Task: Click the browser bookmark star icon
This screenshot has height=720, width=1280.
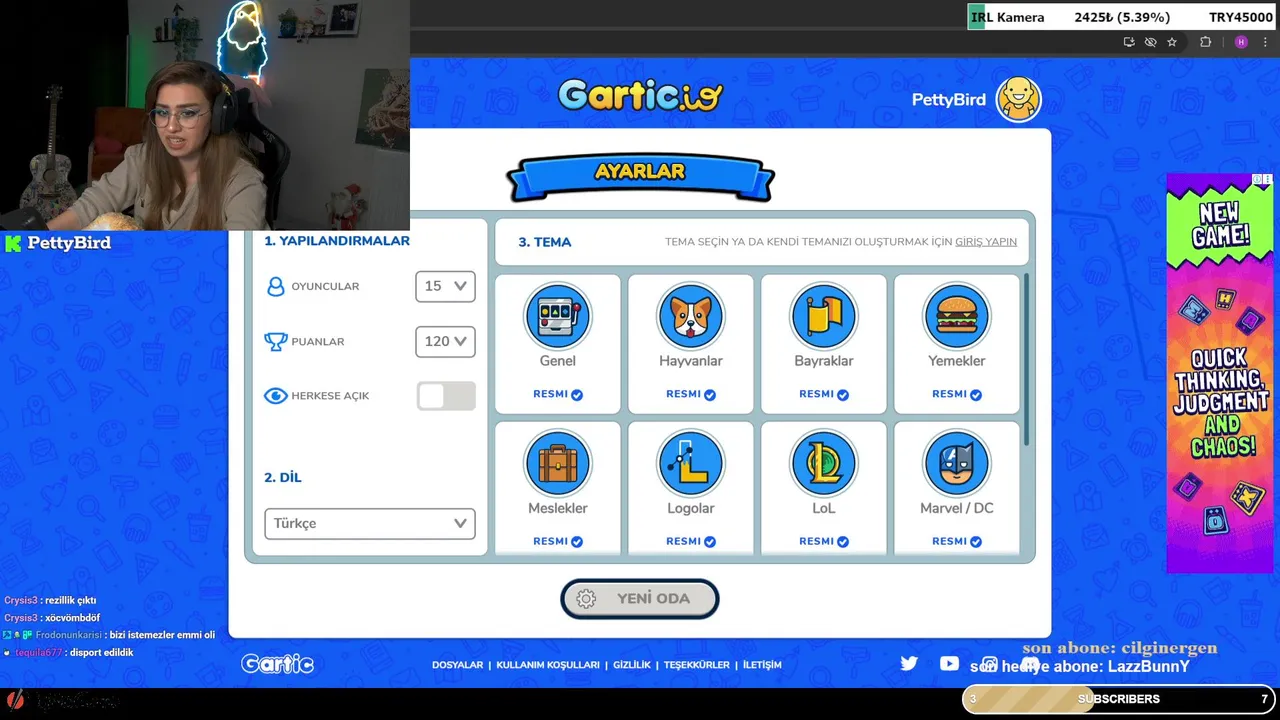Action: [x=1172, y=42]
